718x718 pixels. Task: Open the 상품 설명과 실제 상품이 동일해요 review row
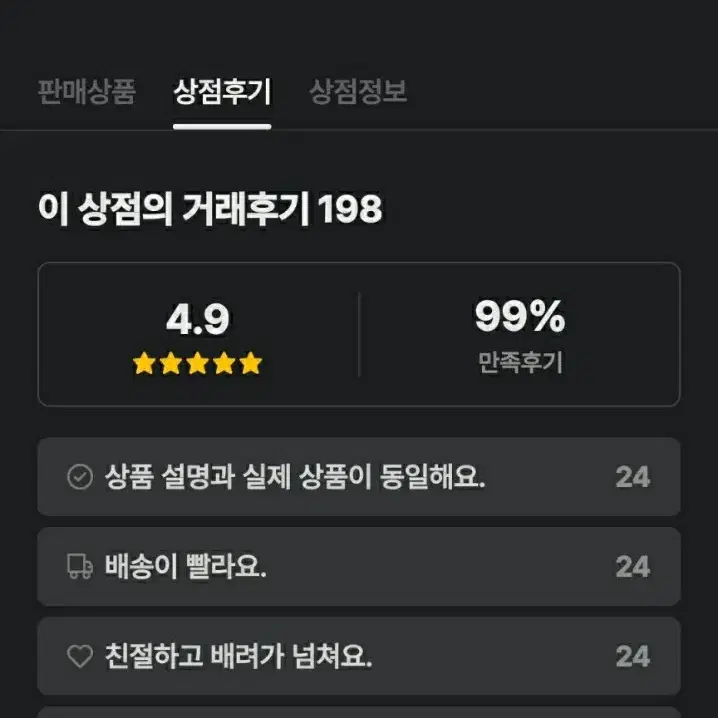coord(359,477)
